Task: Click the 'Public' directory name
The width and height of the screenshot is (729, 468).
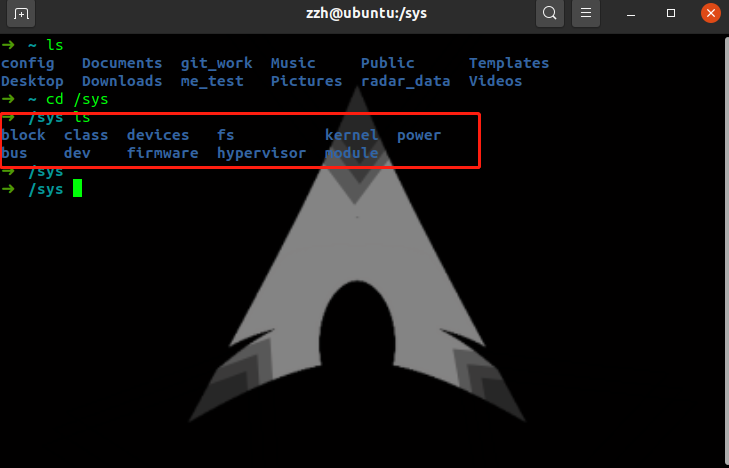Action: point(387,63)
